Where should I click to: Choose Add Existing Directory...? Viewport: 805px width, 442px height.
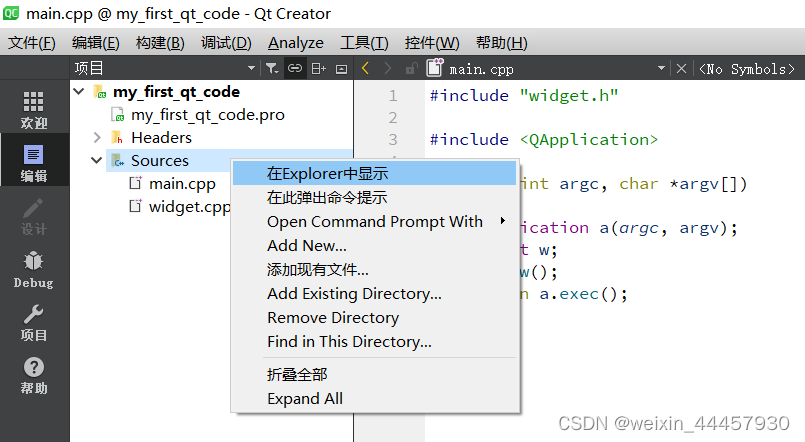[374, 294]
